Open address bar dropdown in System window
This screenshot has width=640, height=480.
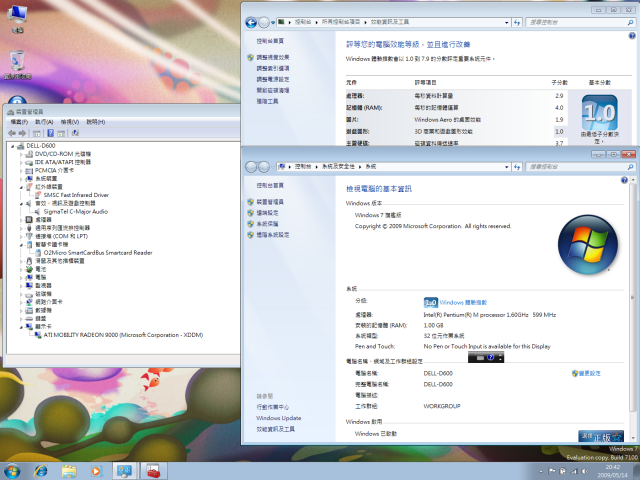click(507, 167)
